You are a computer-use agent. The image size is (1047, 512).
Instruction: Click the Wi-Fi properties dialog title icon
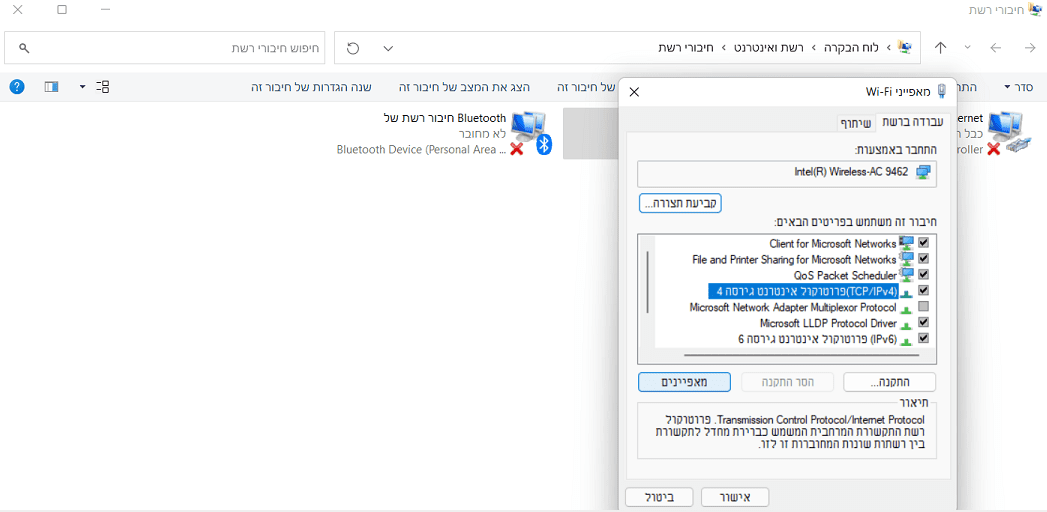point(941,91)
